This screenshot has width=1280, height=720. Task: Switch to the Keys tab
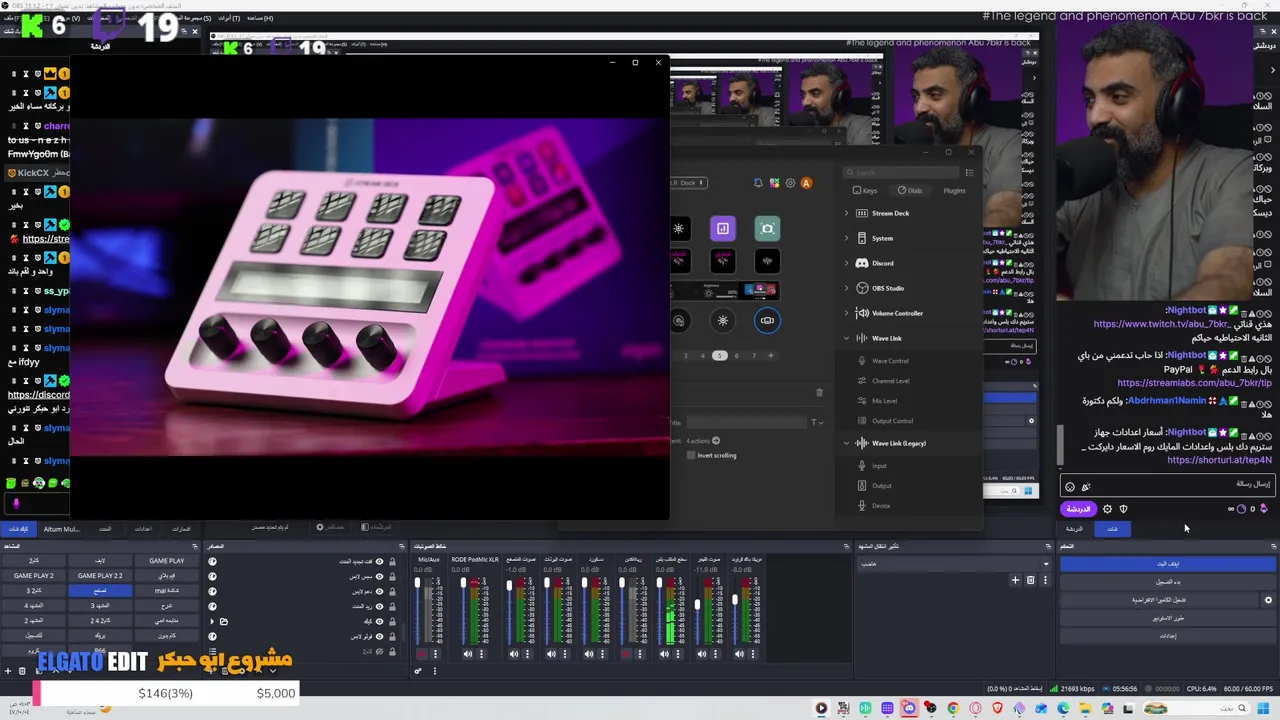[x=864, y=190]
